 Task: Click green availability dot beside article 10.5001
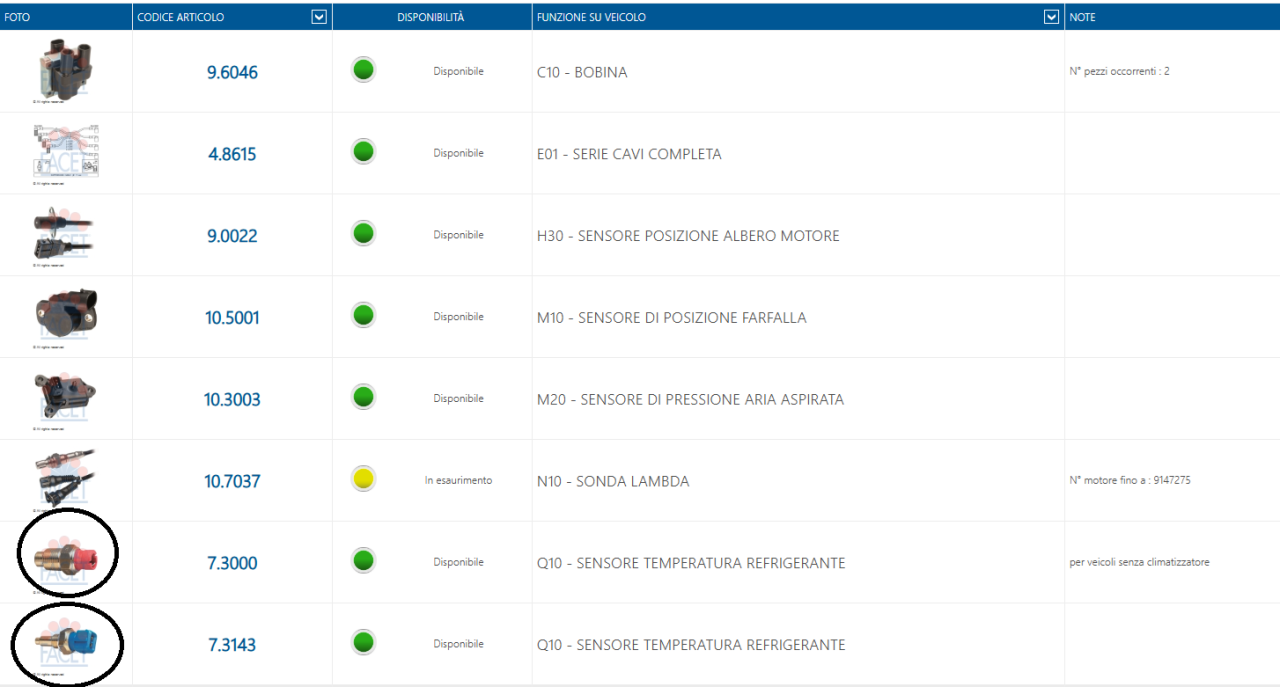pos(364,316)
